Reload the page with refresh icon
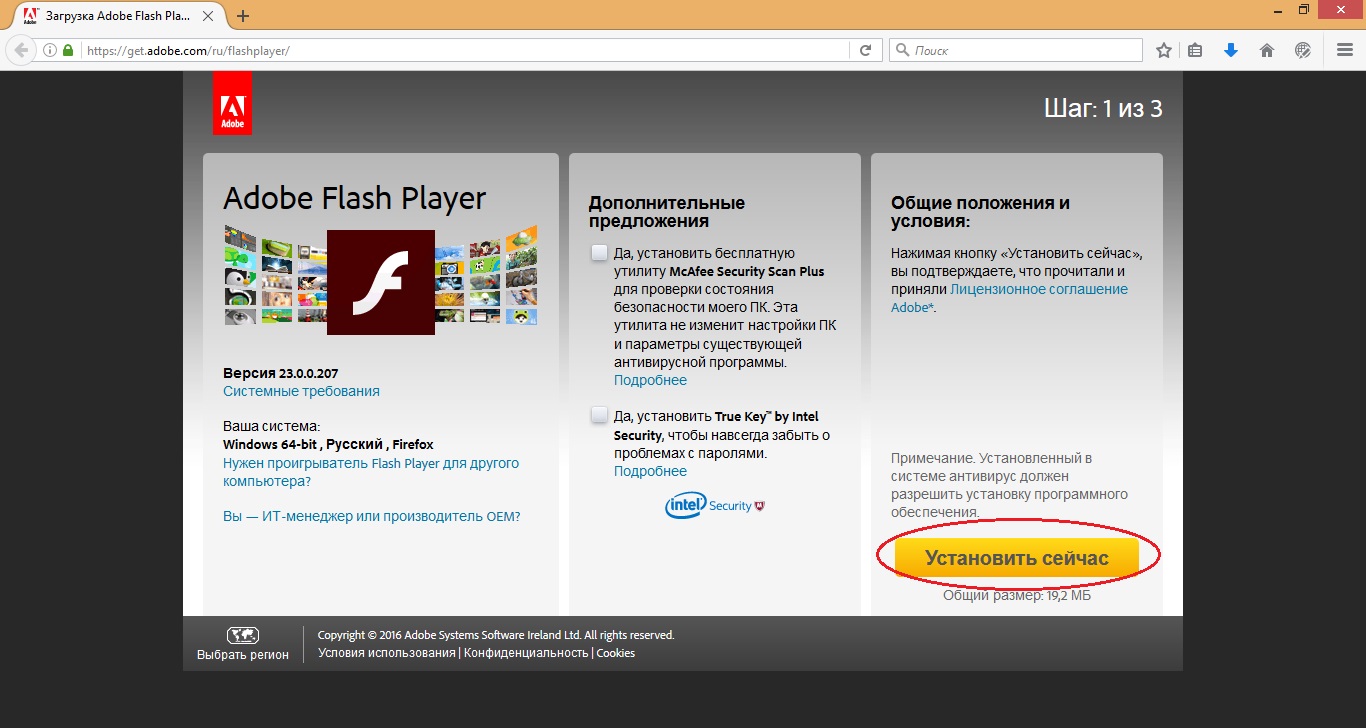The height and width of the screenshot is (728, 1366). coord(866,50)
